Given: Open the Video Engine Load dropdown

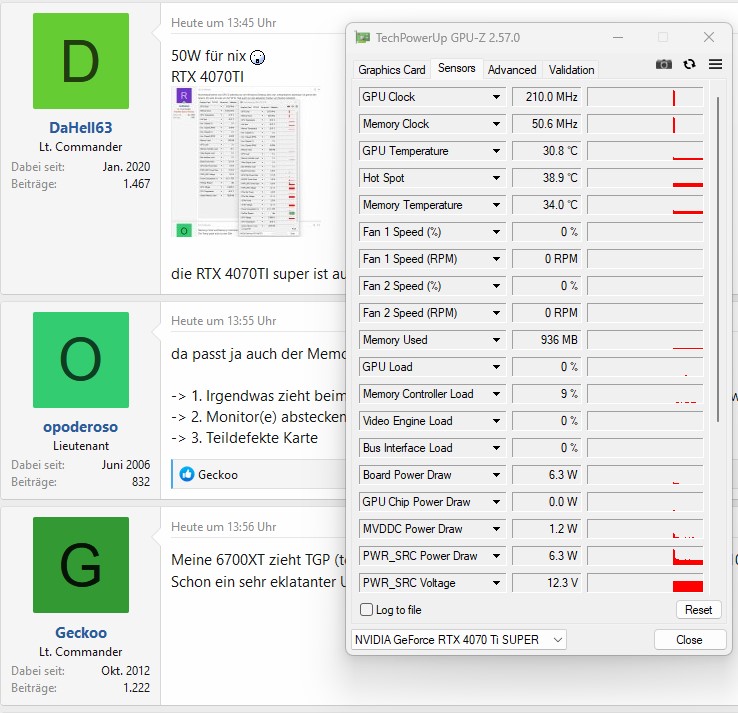Looking at the screenshot, I should (x=496, y=421).
